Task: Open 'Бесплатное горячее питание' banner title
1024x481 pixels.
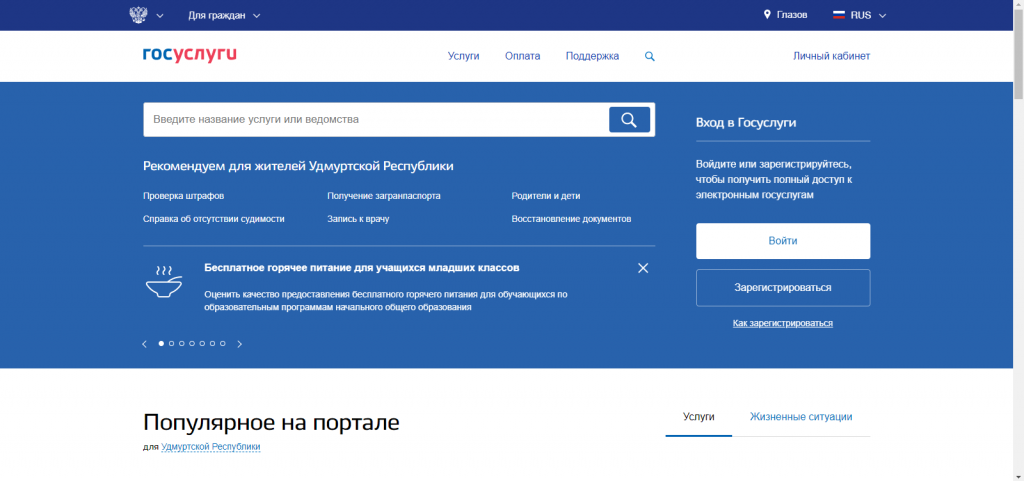Action: (x=362, y=268)
